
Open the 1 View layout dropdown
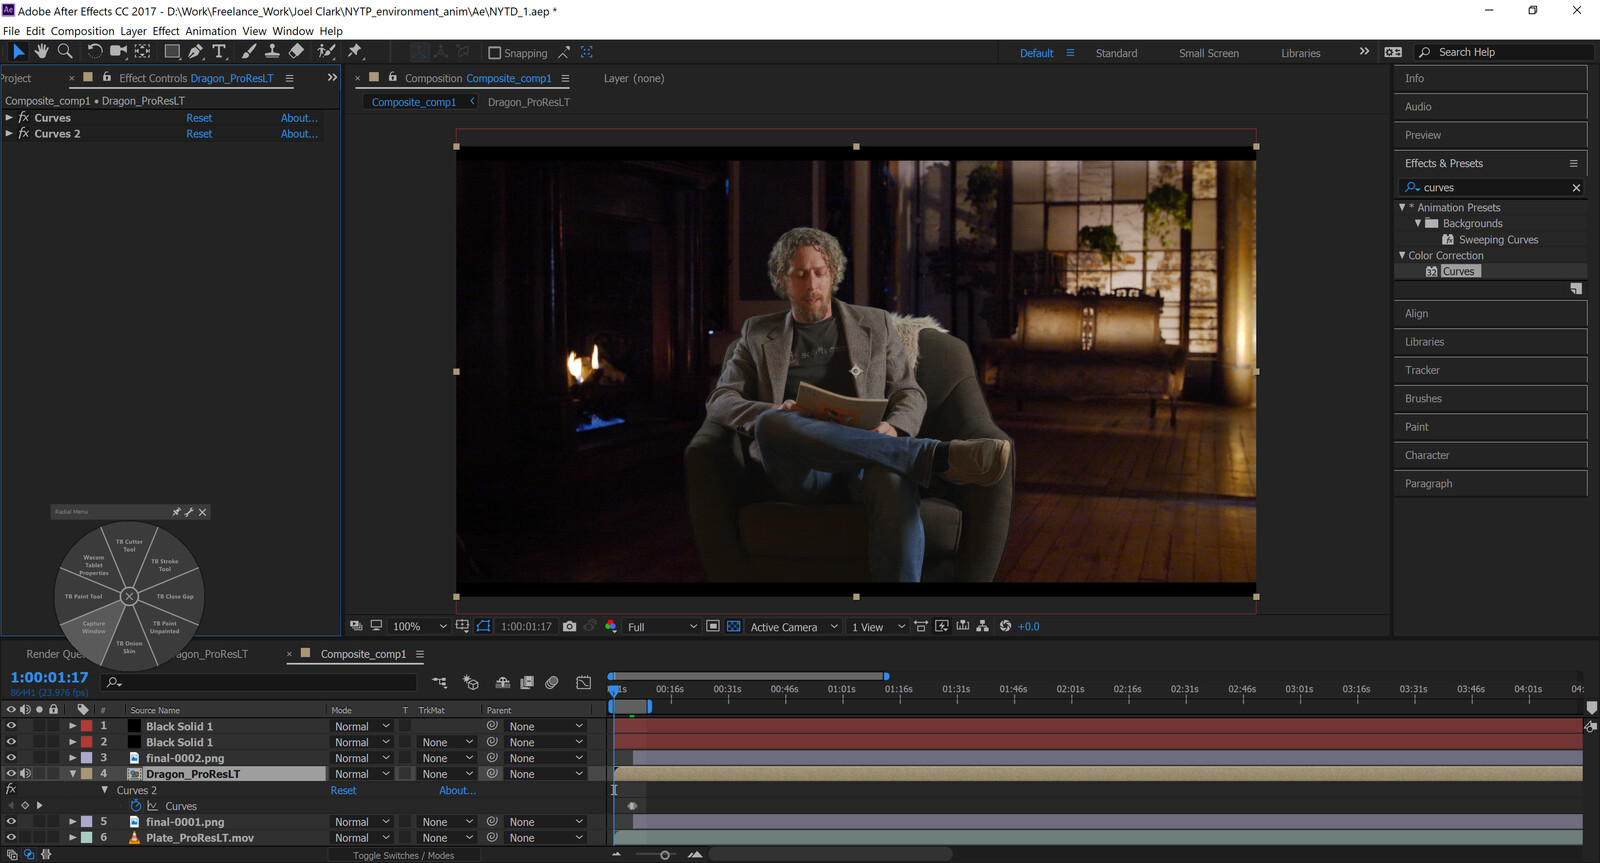878,626
